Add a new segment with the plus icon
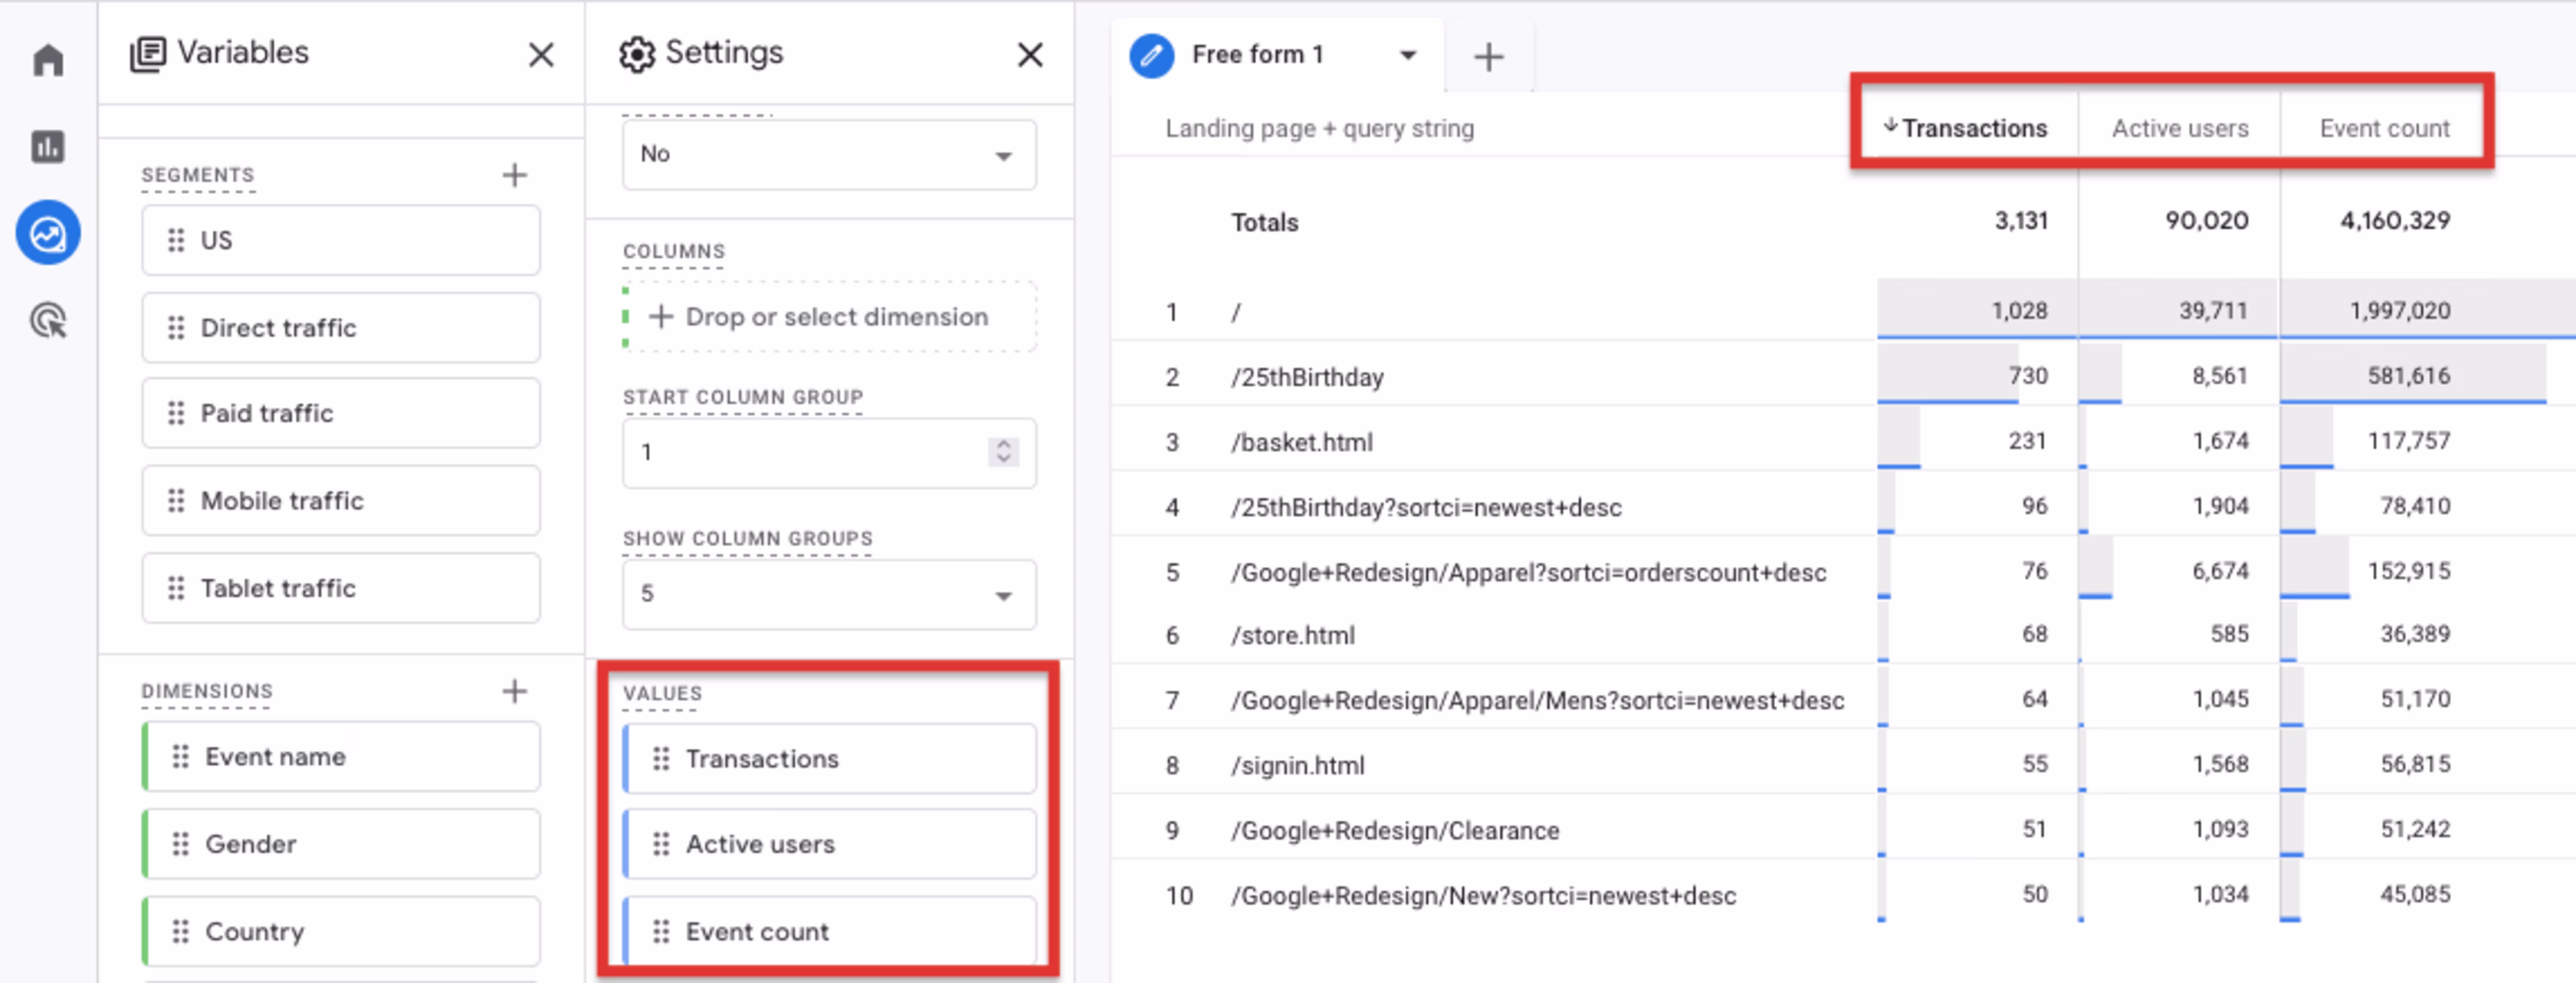2576x983 pixels. 514,174
